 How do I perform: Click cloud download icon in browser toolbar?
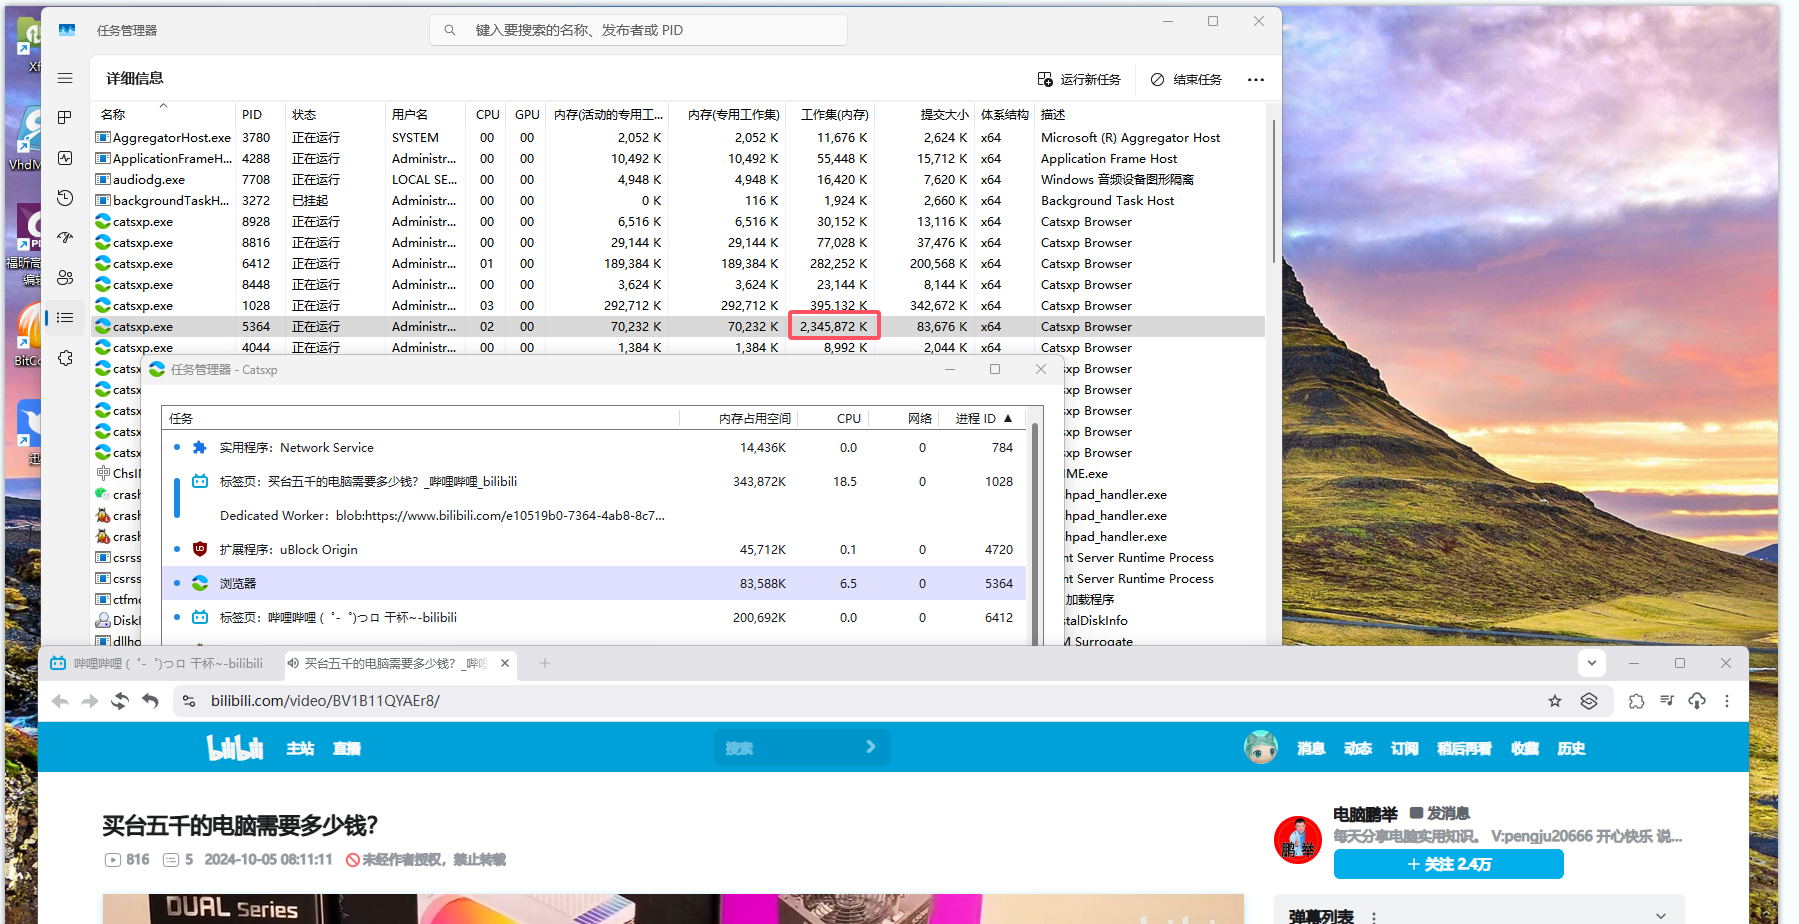click(1697, 701)
